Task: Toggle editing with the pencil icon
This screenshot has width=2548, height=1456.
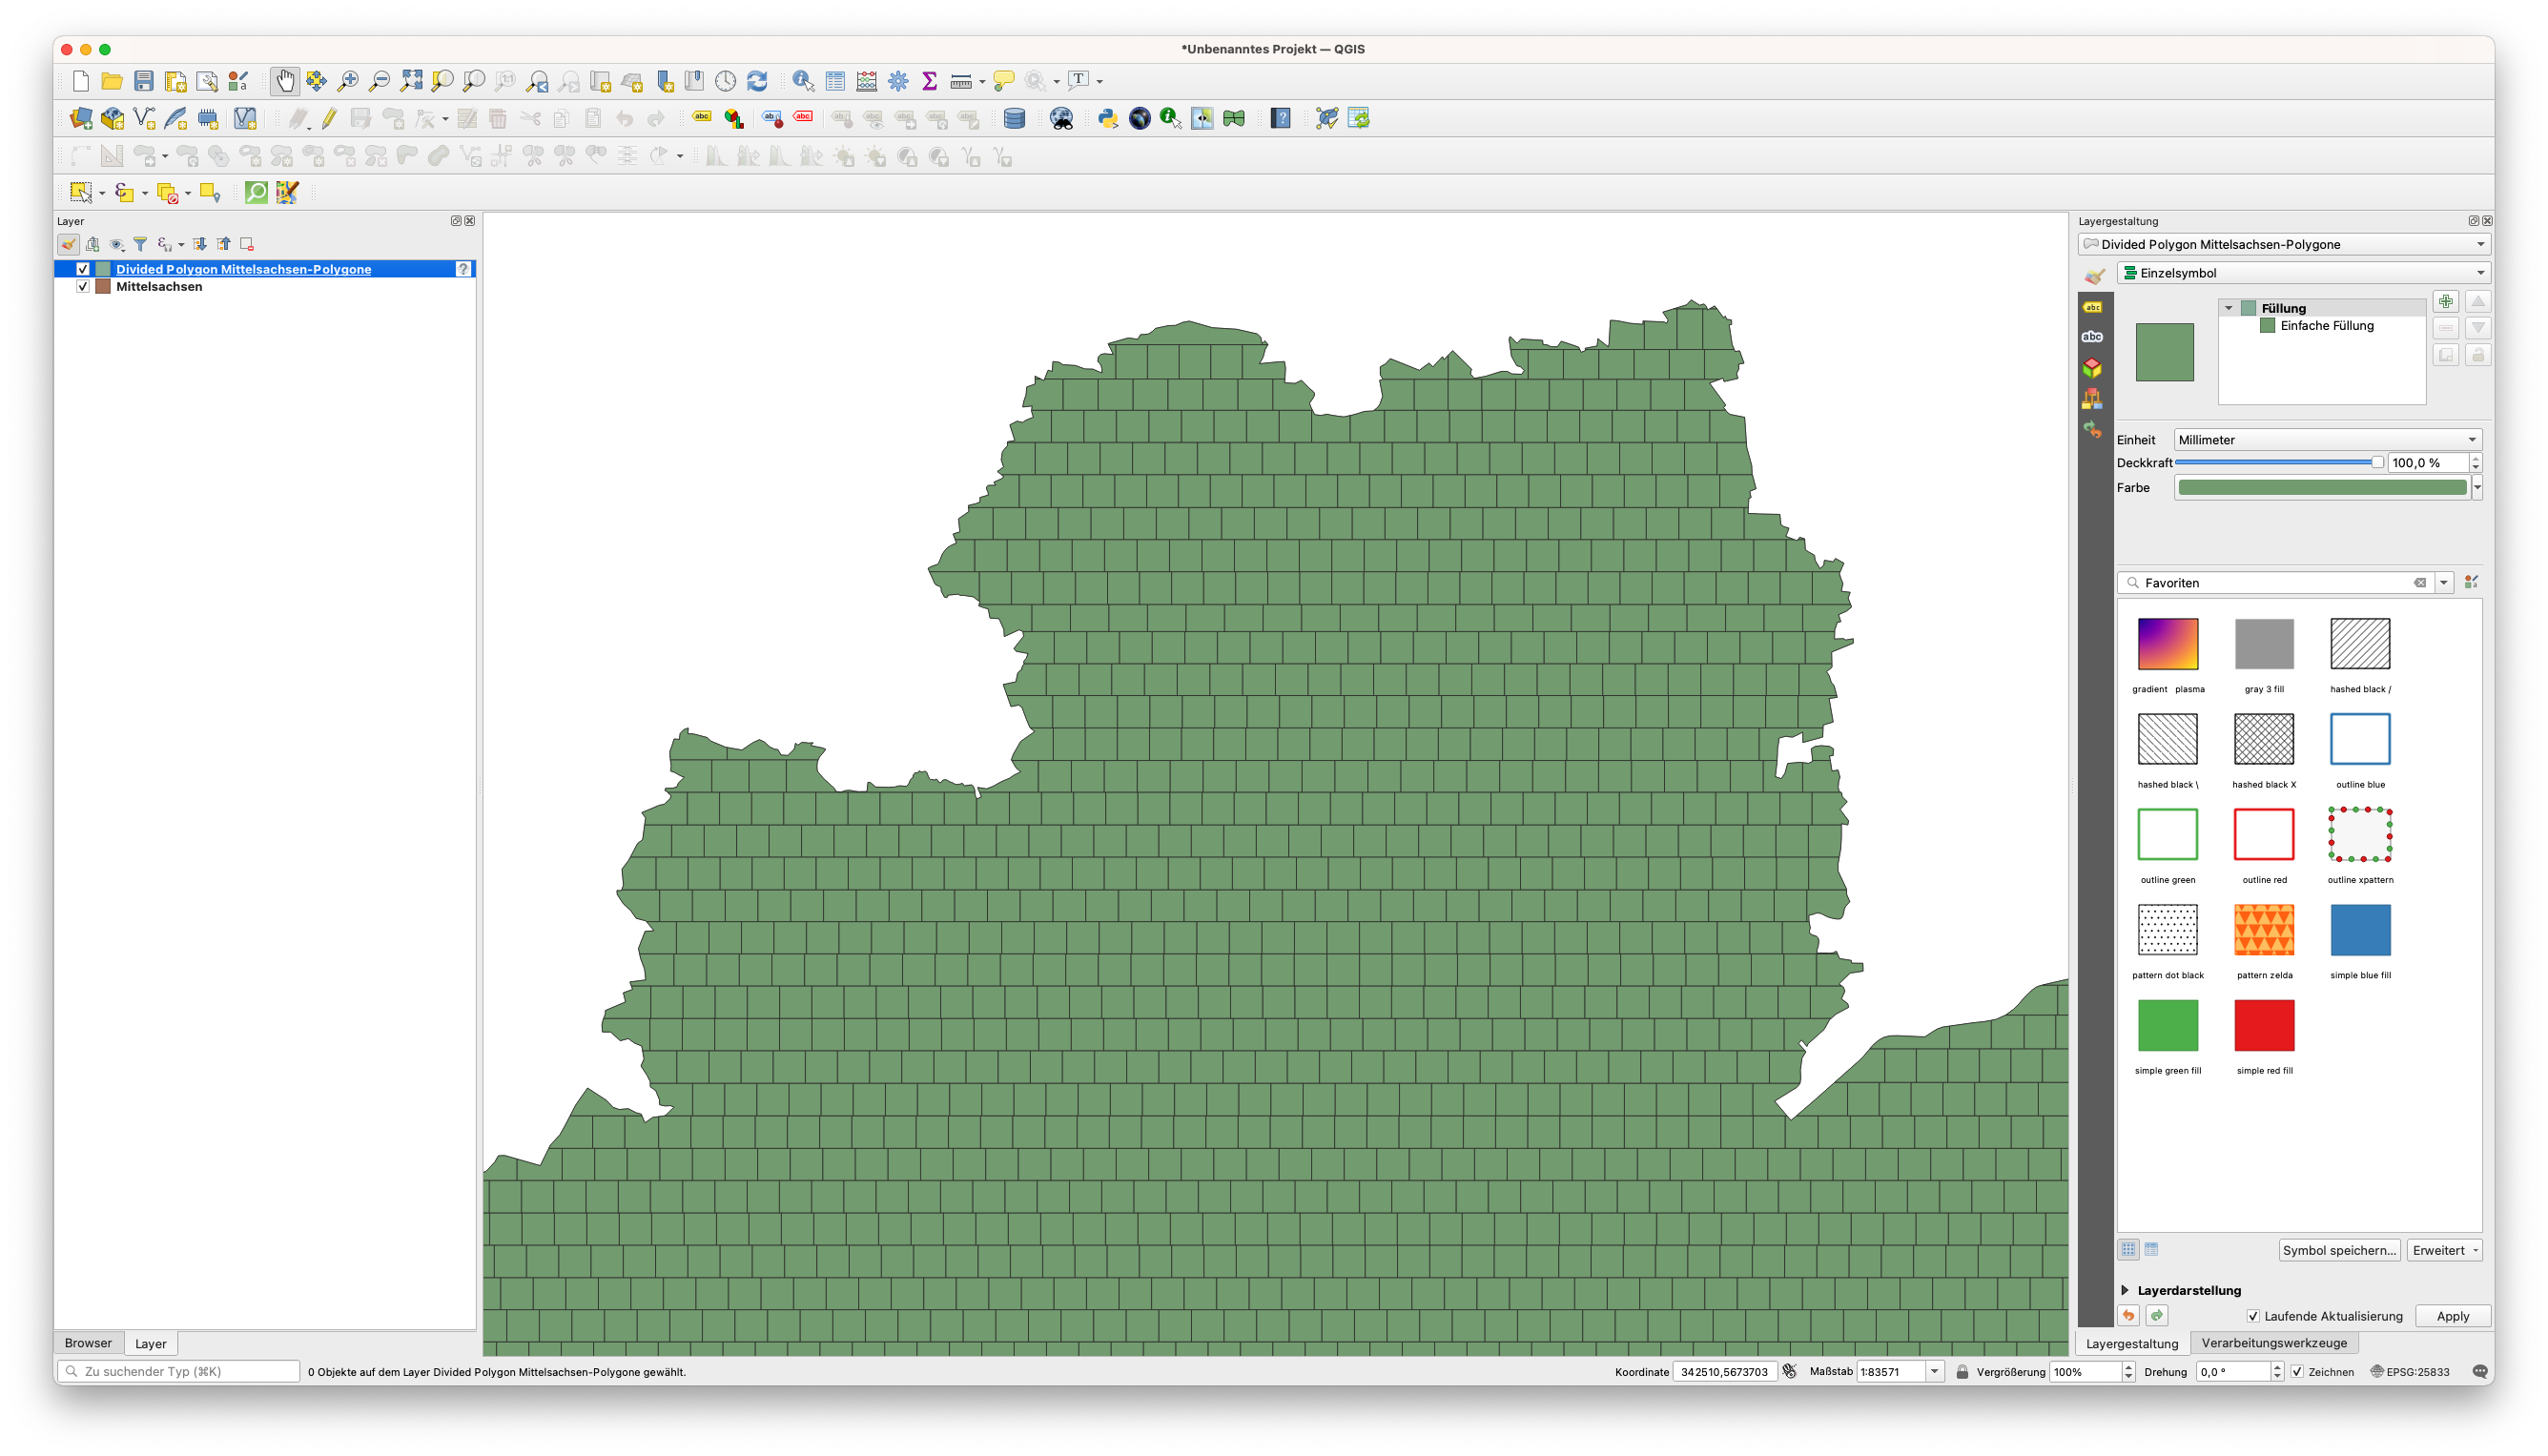Action: [329, 118]
